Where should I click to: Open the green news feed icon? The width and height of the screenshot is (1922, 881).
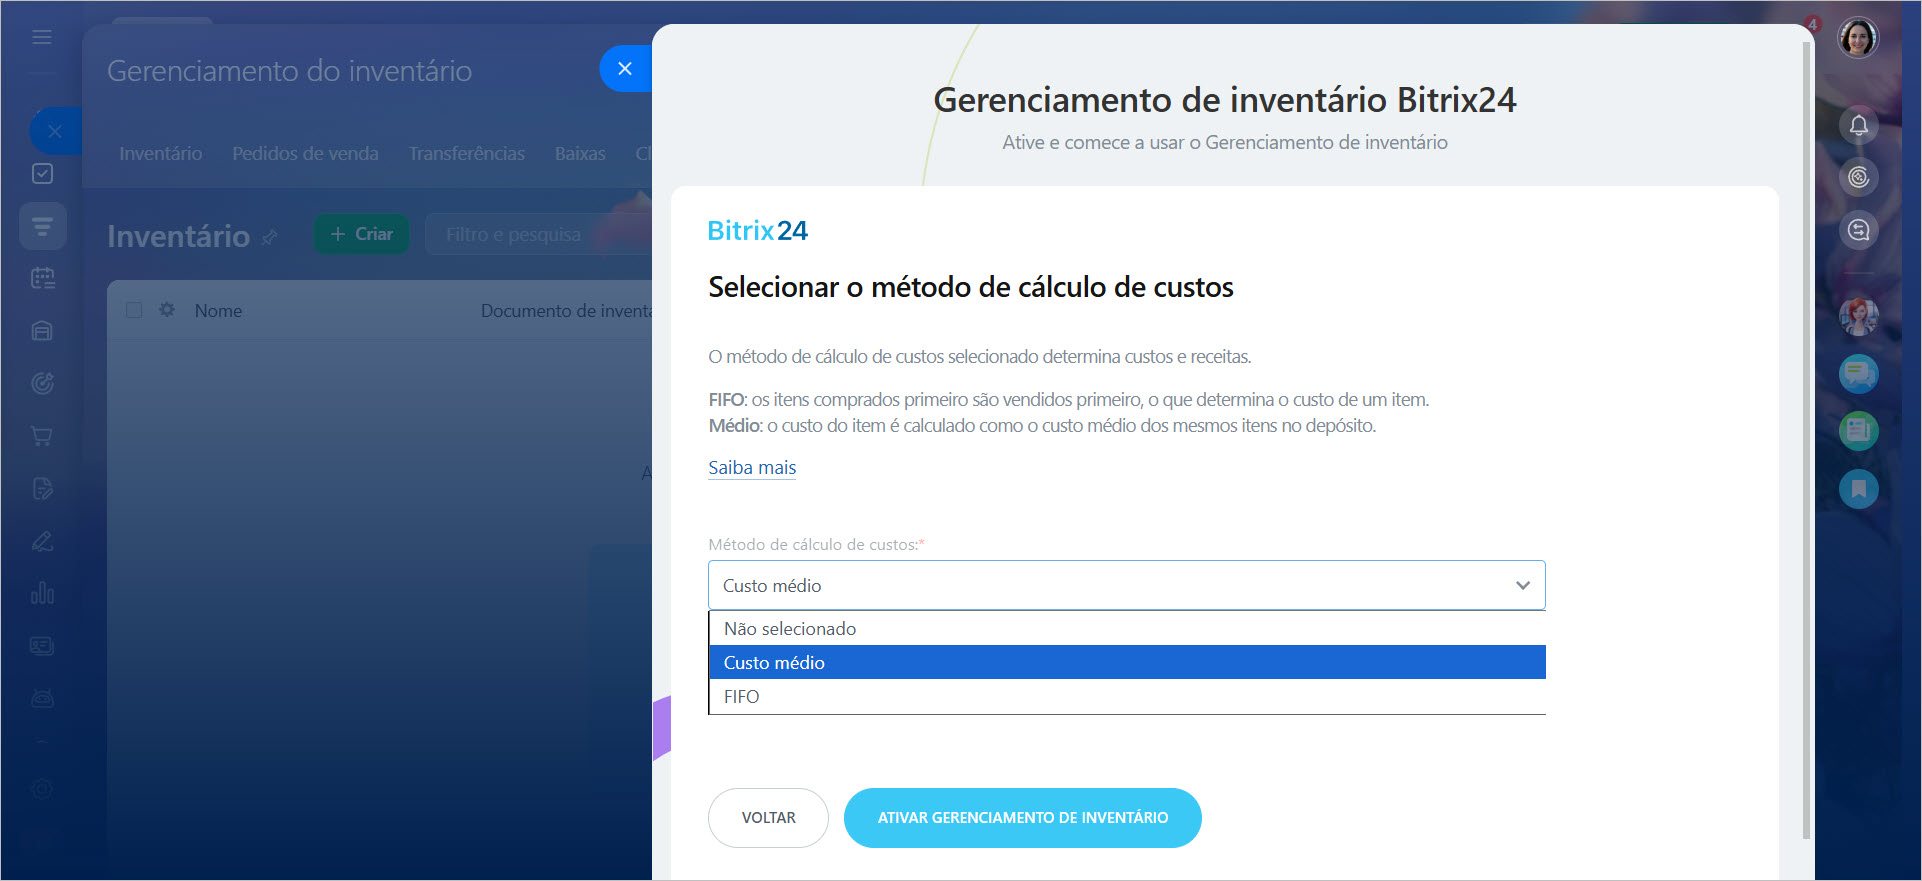1859,431
